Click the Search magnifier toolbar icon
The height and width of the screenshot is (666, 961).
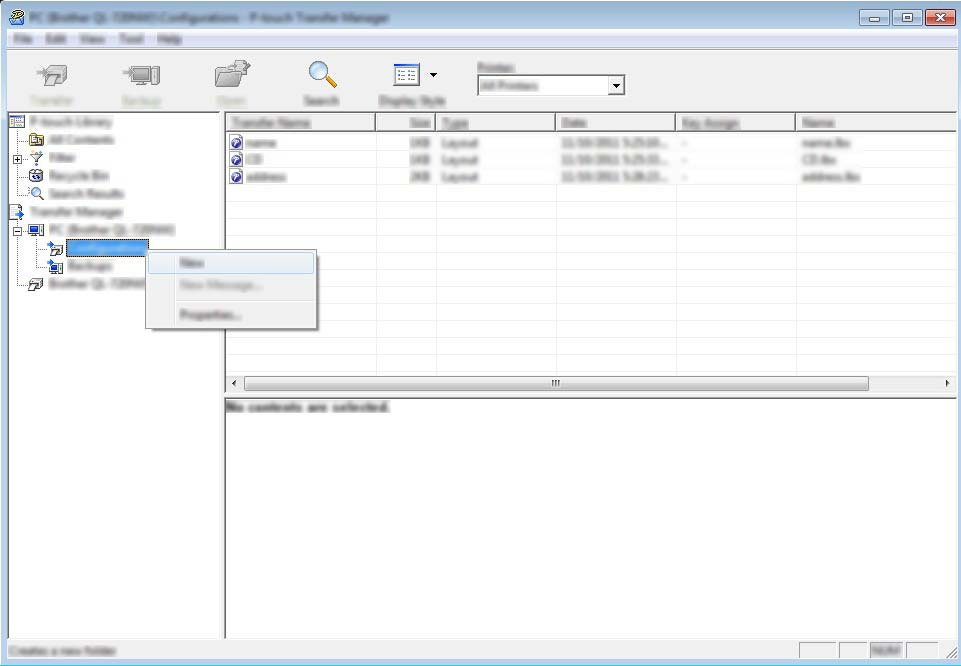click(322, 75)
